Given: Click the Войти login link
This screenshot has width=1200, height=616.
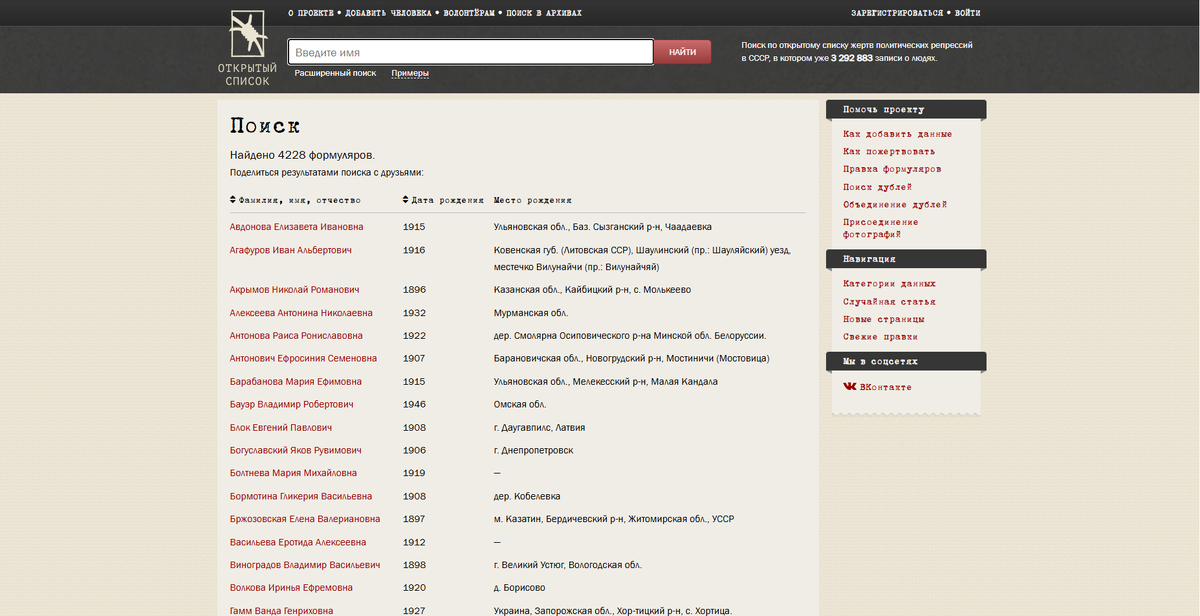Looking at the screenshot, I should pos(967,13).
